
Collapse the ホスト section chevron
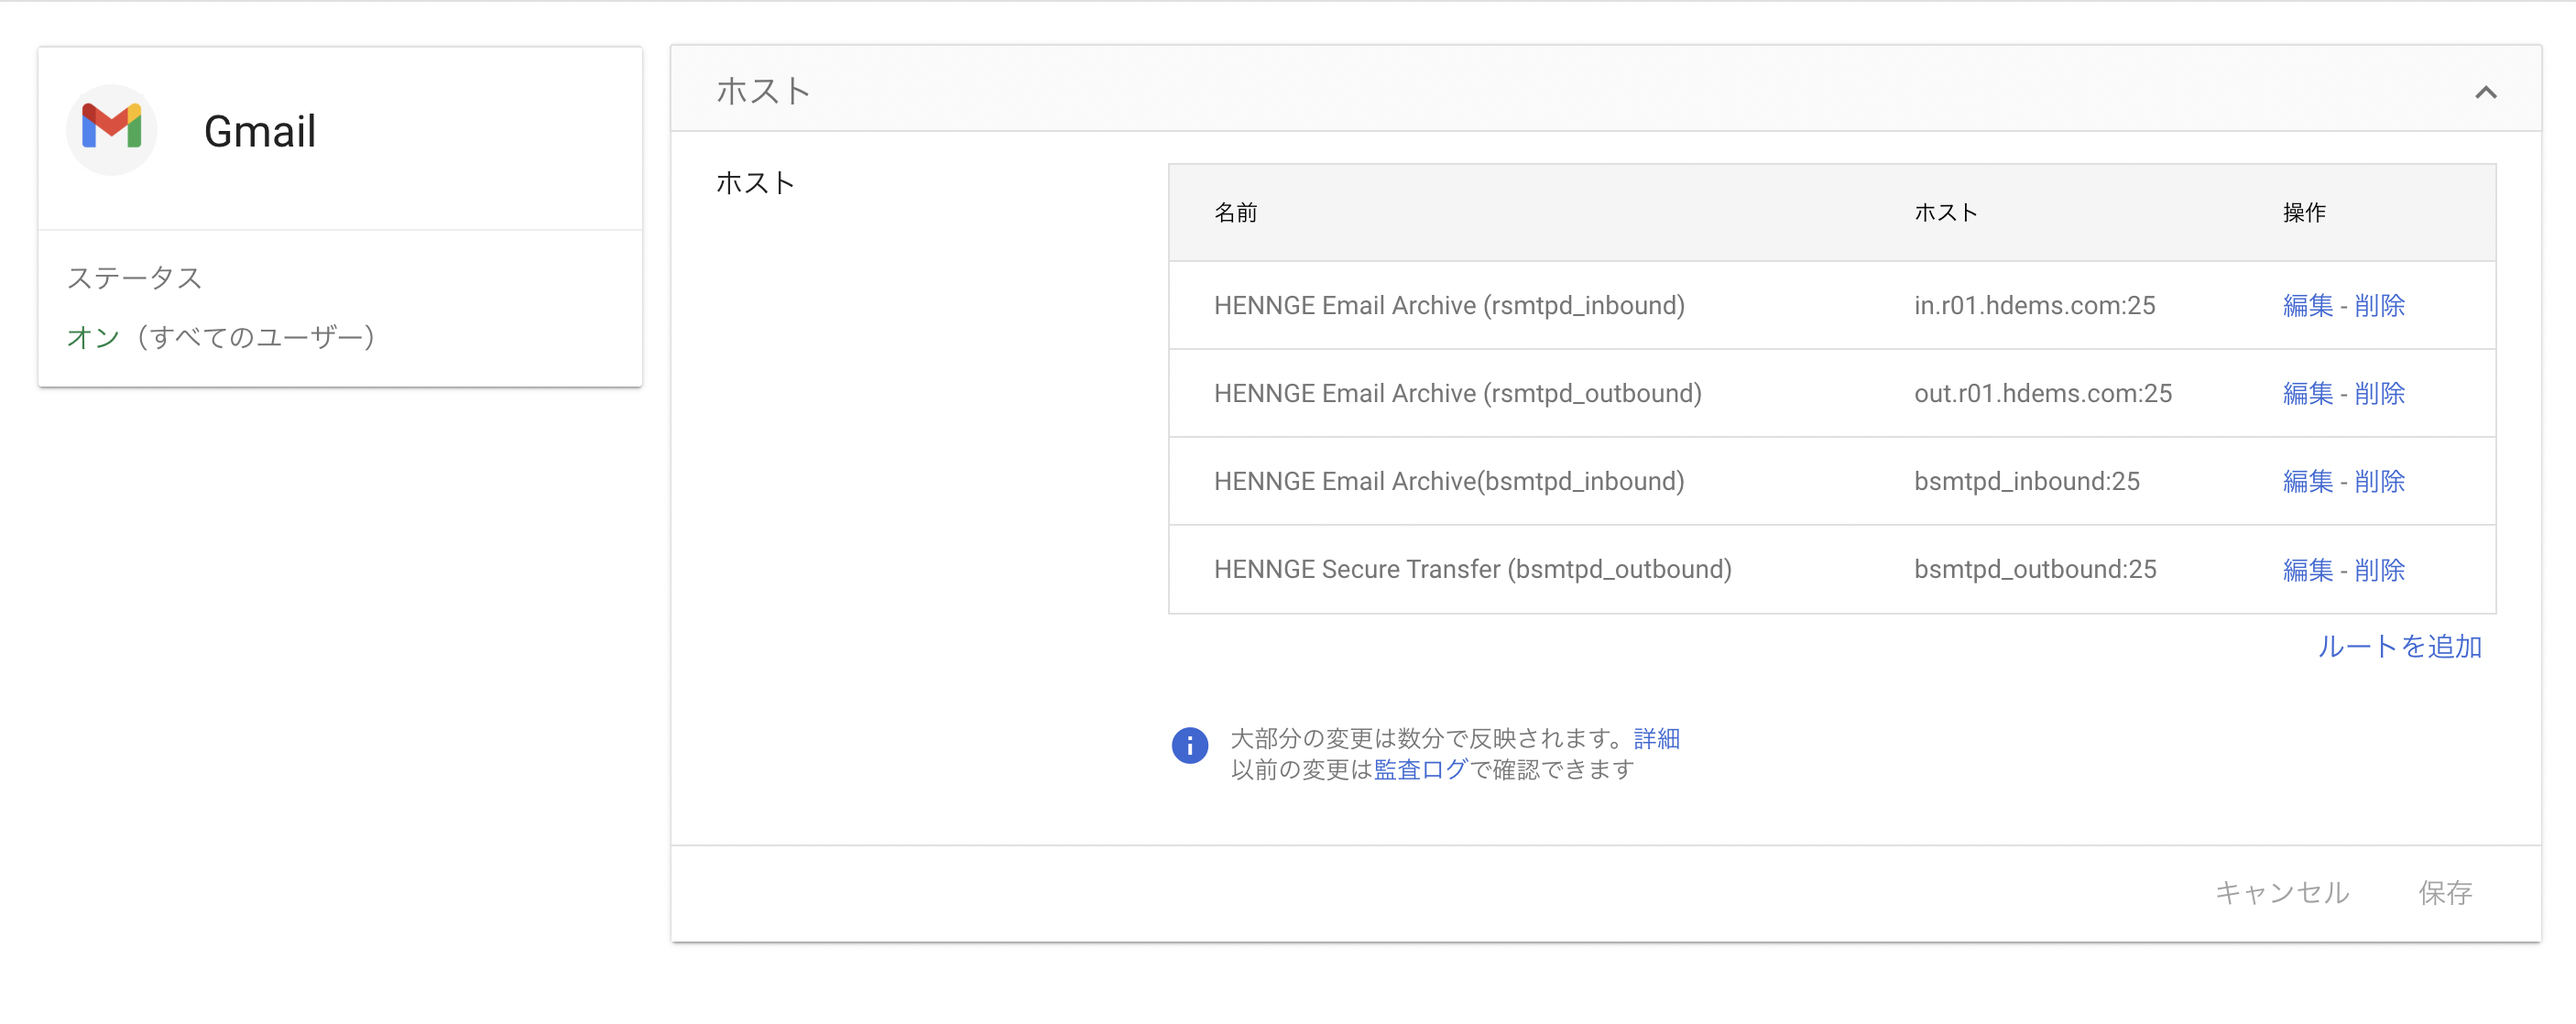(2485, 92)
